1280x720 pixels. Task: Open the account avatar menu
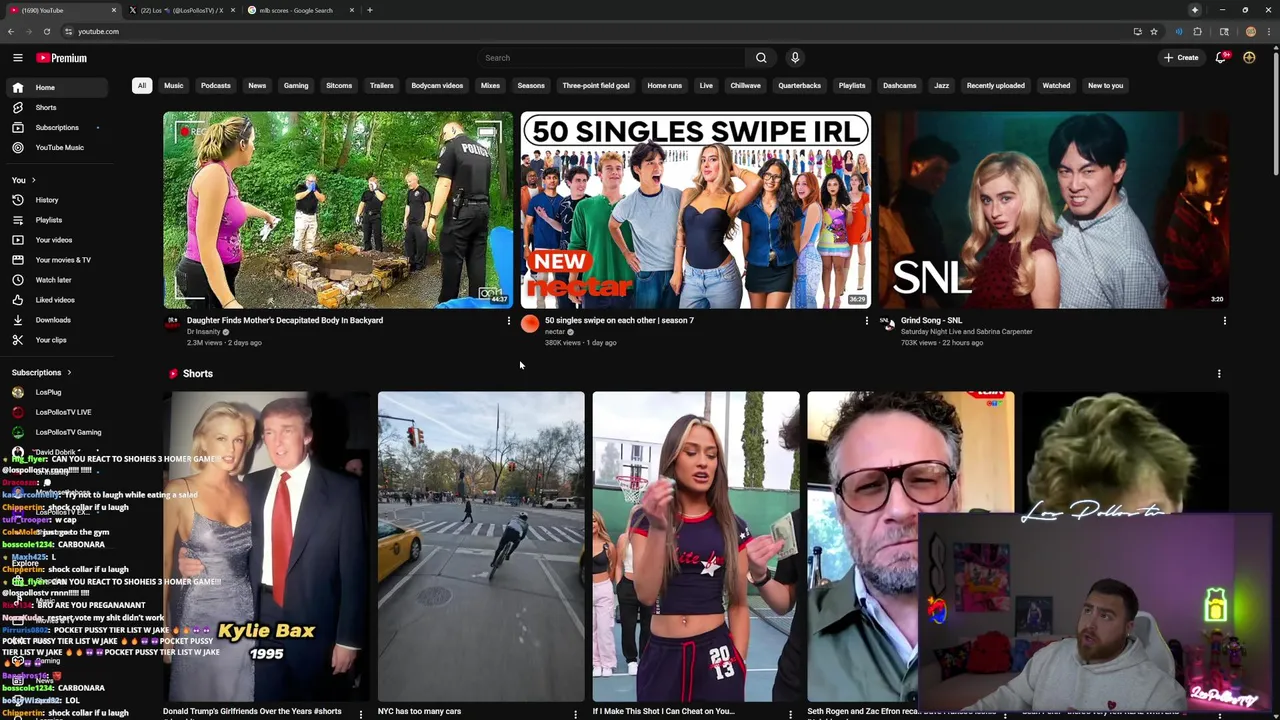click(1249, 58)
